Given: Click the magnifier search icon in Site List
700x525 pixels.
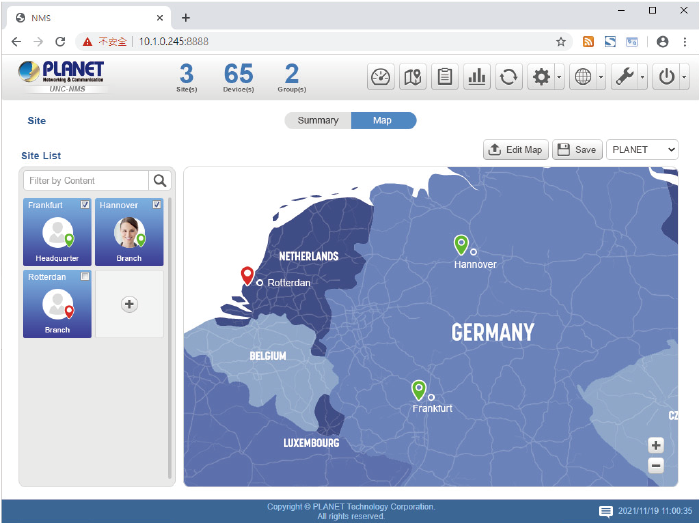Looking at the screenshot, I should 160,181.
